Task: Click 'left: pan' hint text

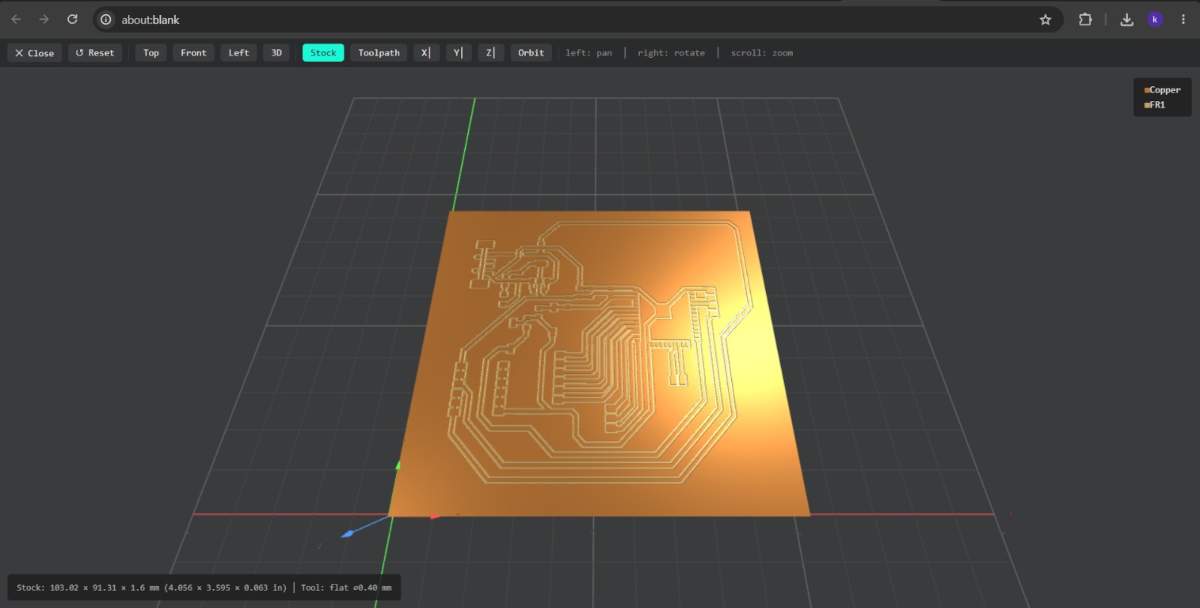Action: pyautogui.click(x=589, y=53)
